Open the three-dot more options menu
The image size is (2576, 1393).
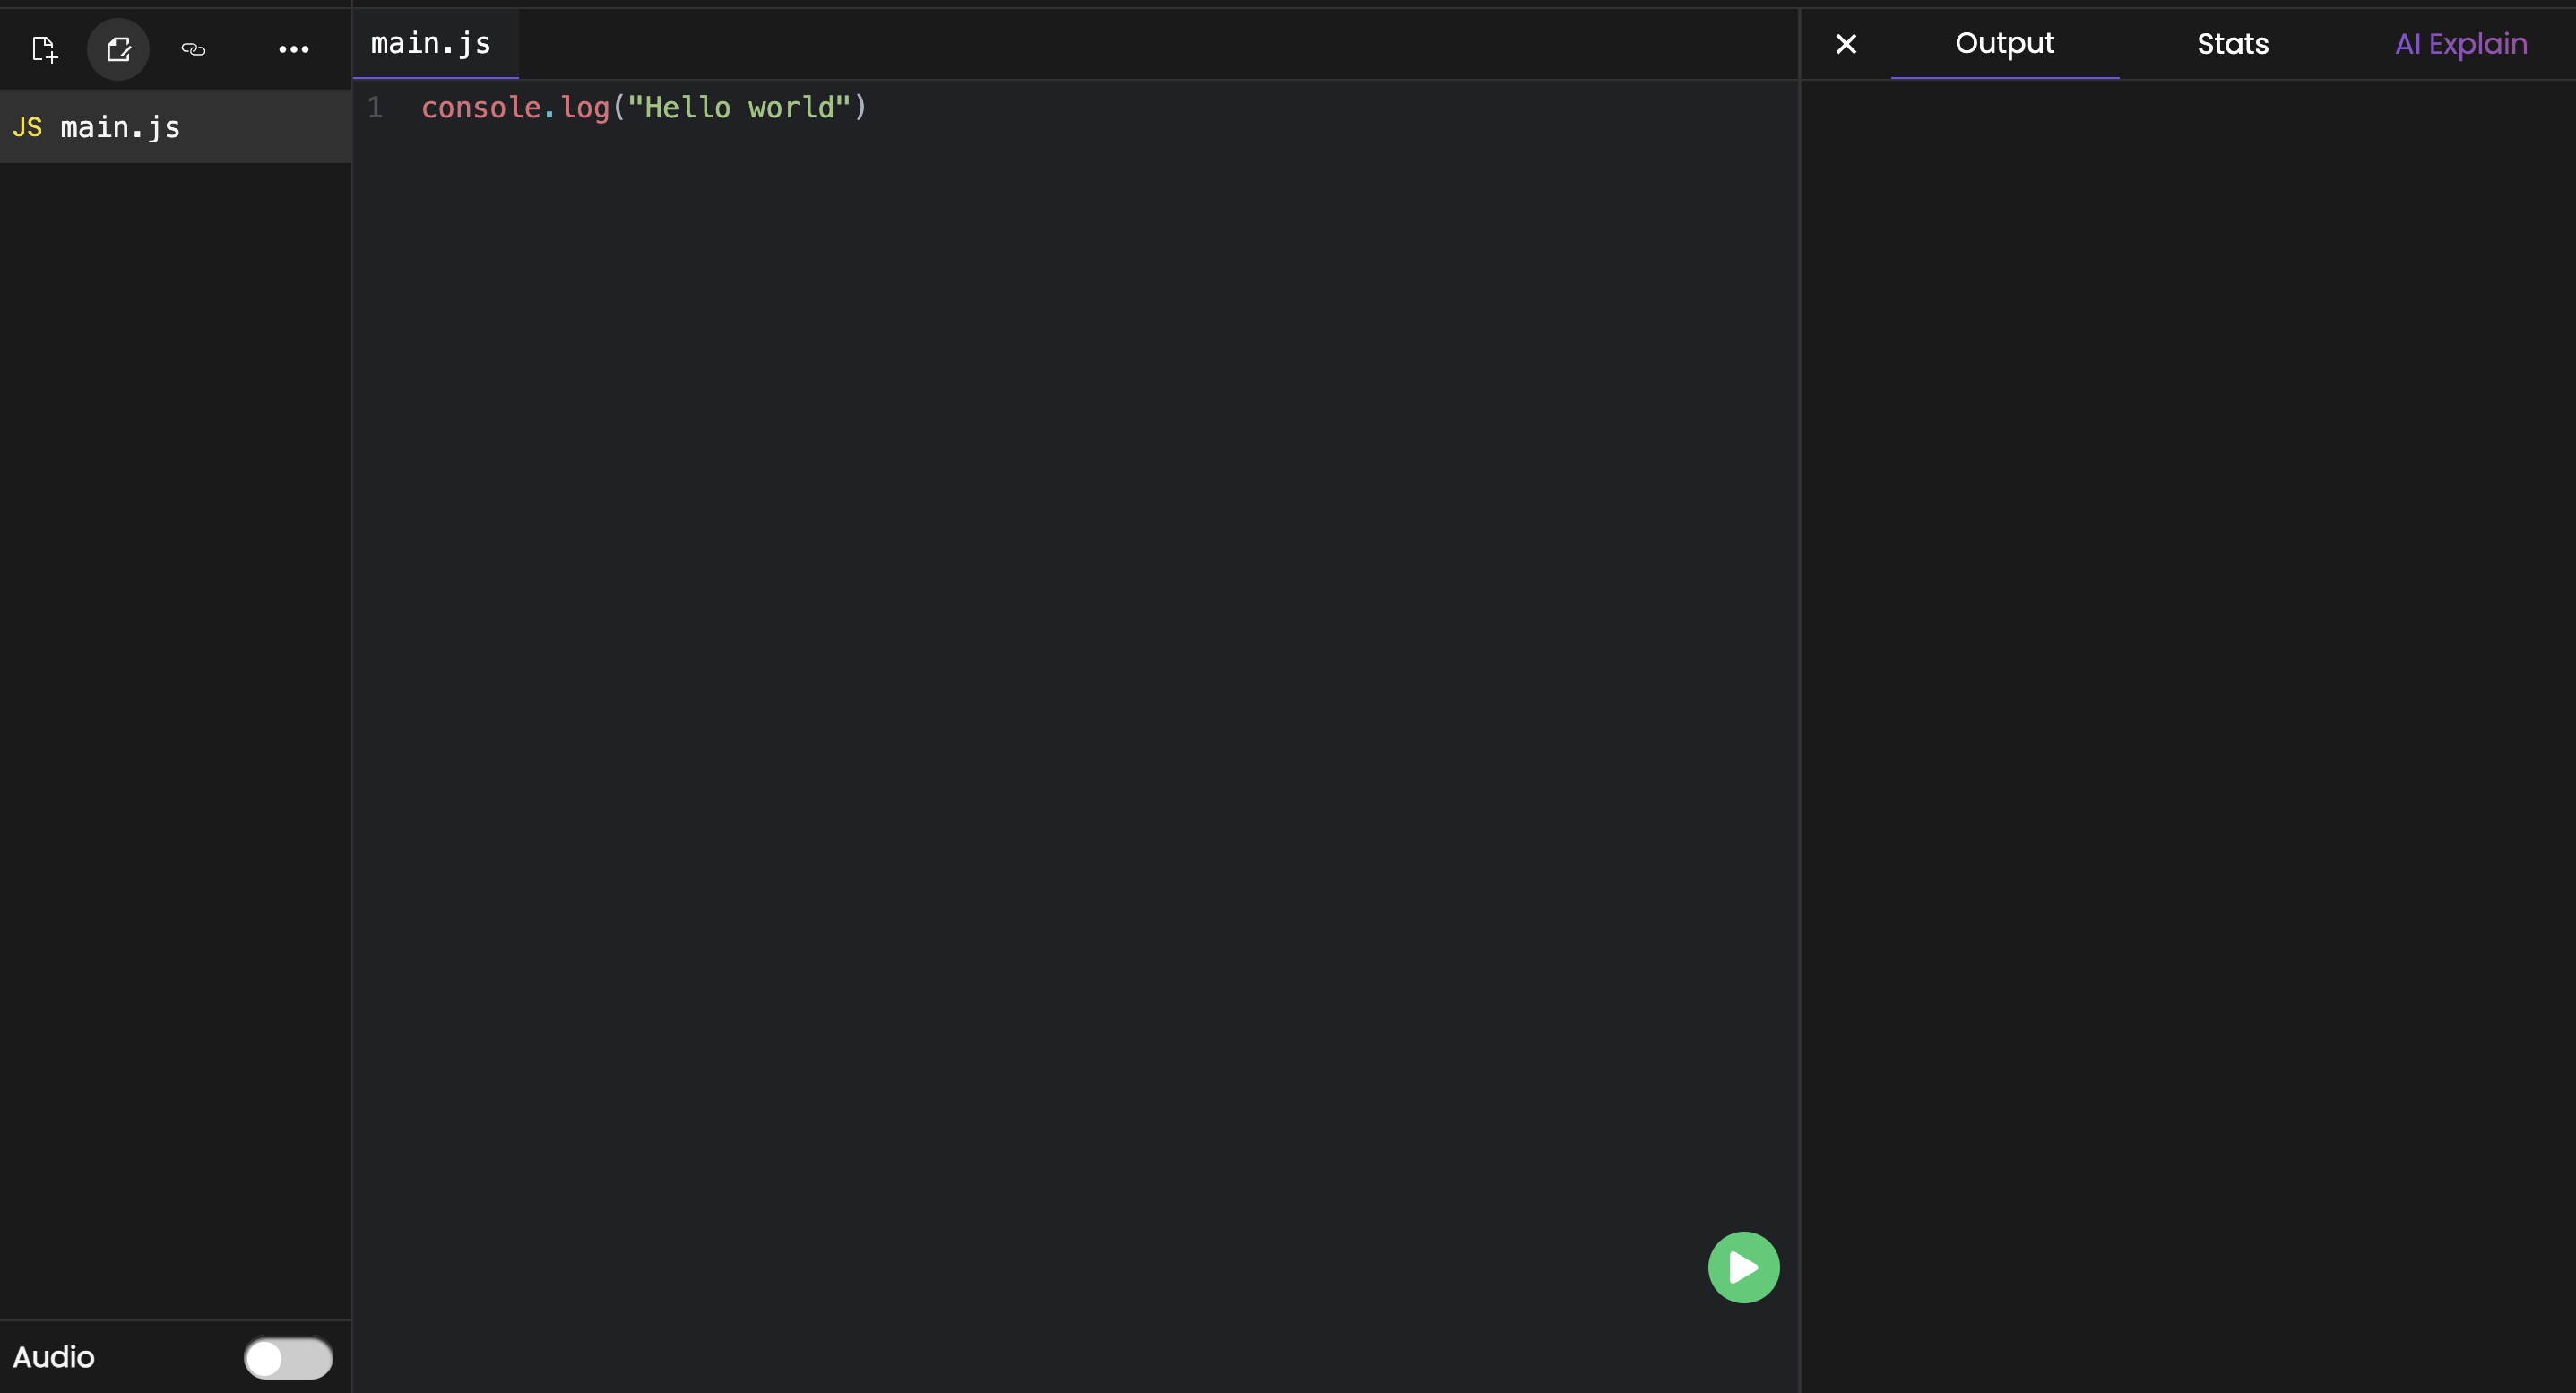293,49
